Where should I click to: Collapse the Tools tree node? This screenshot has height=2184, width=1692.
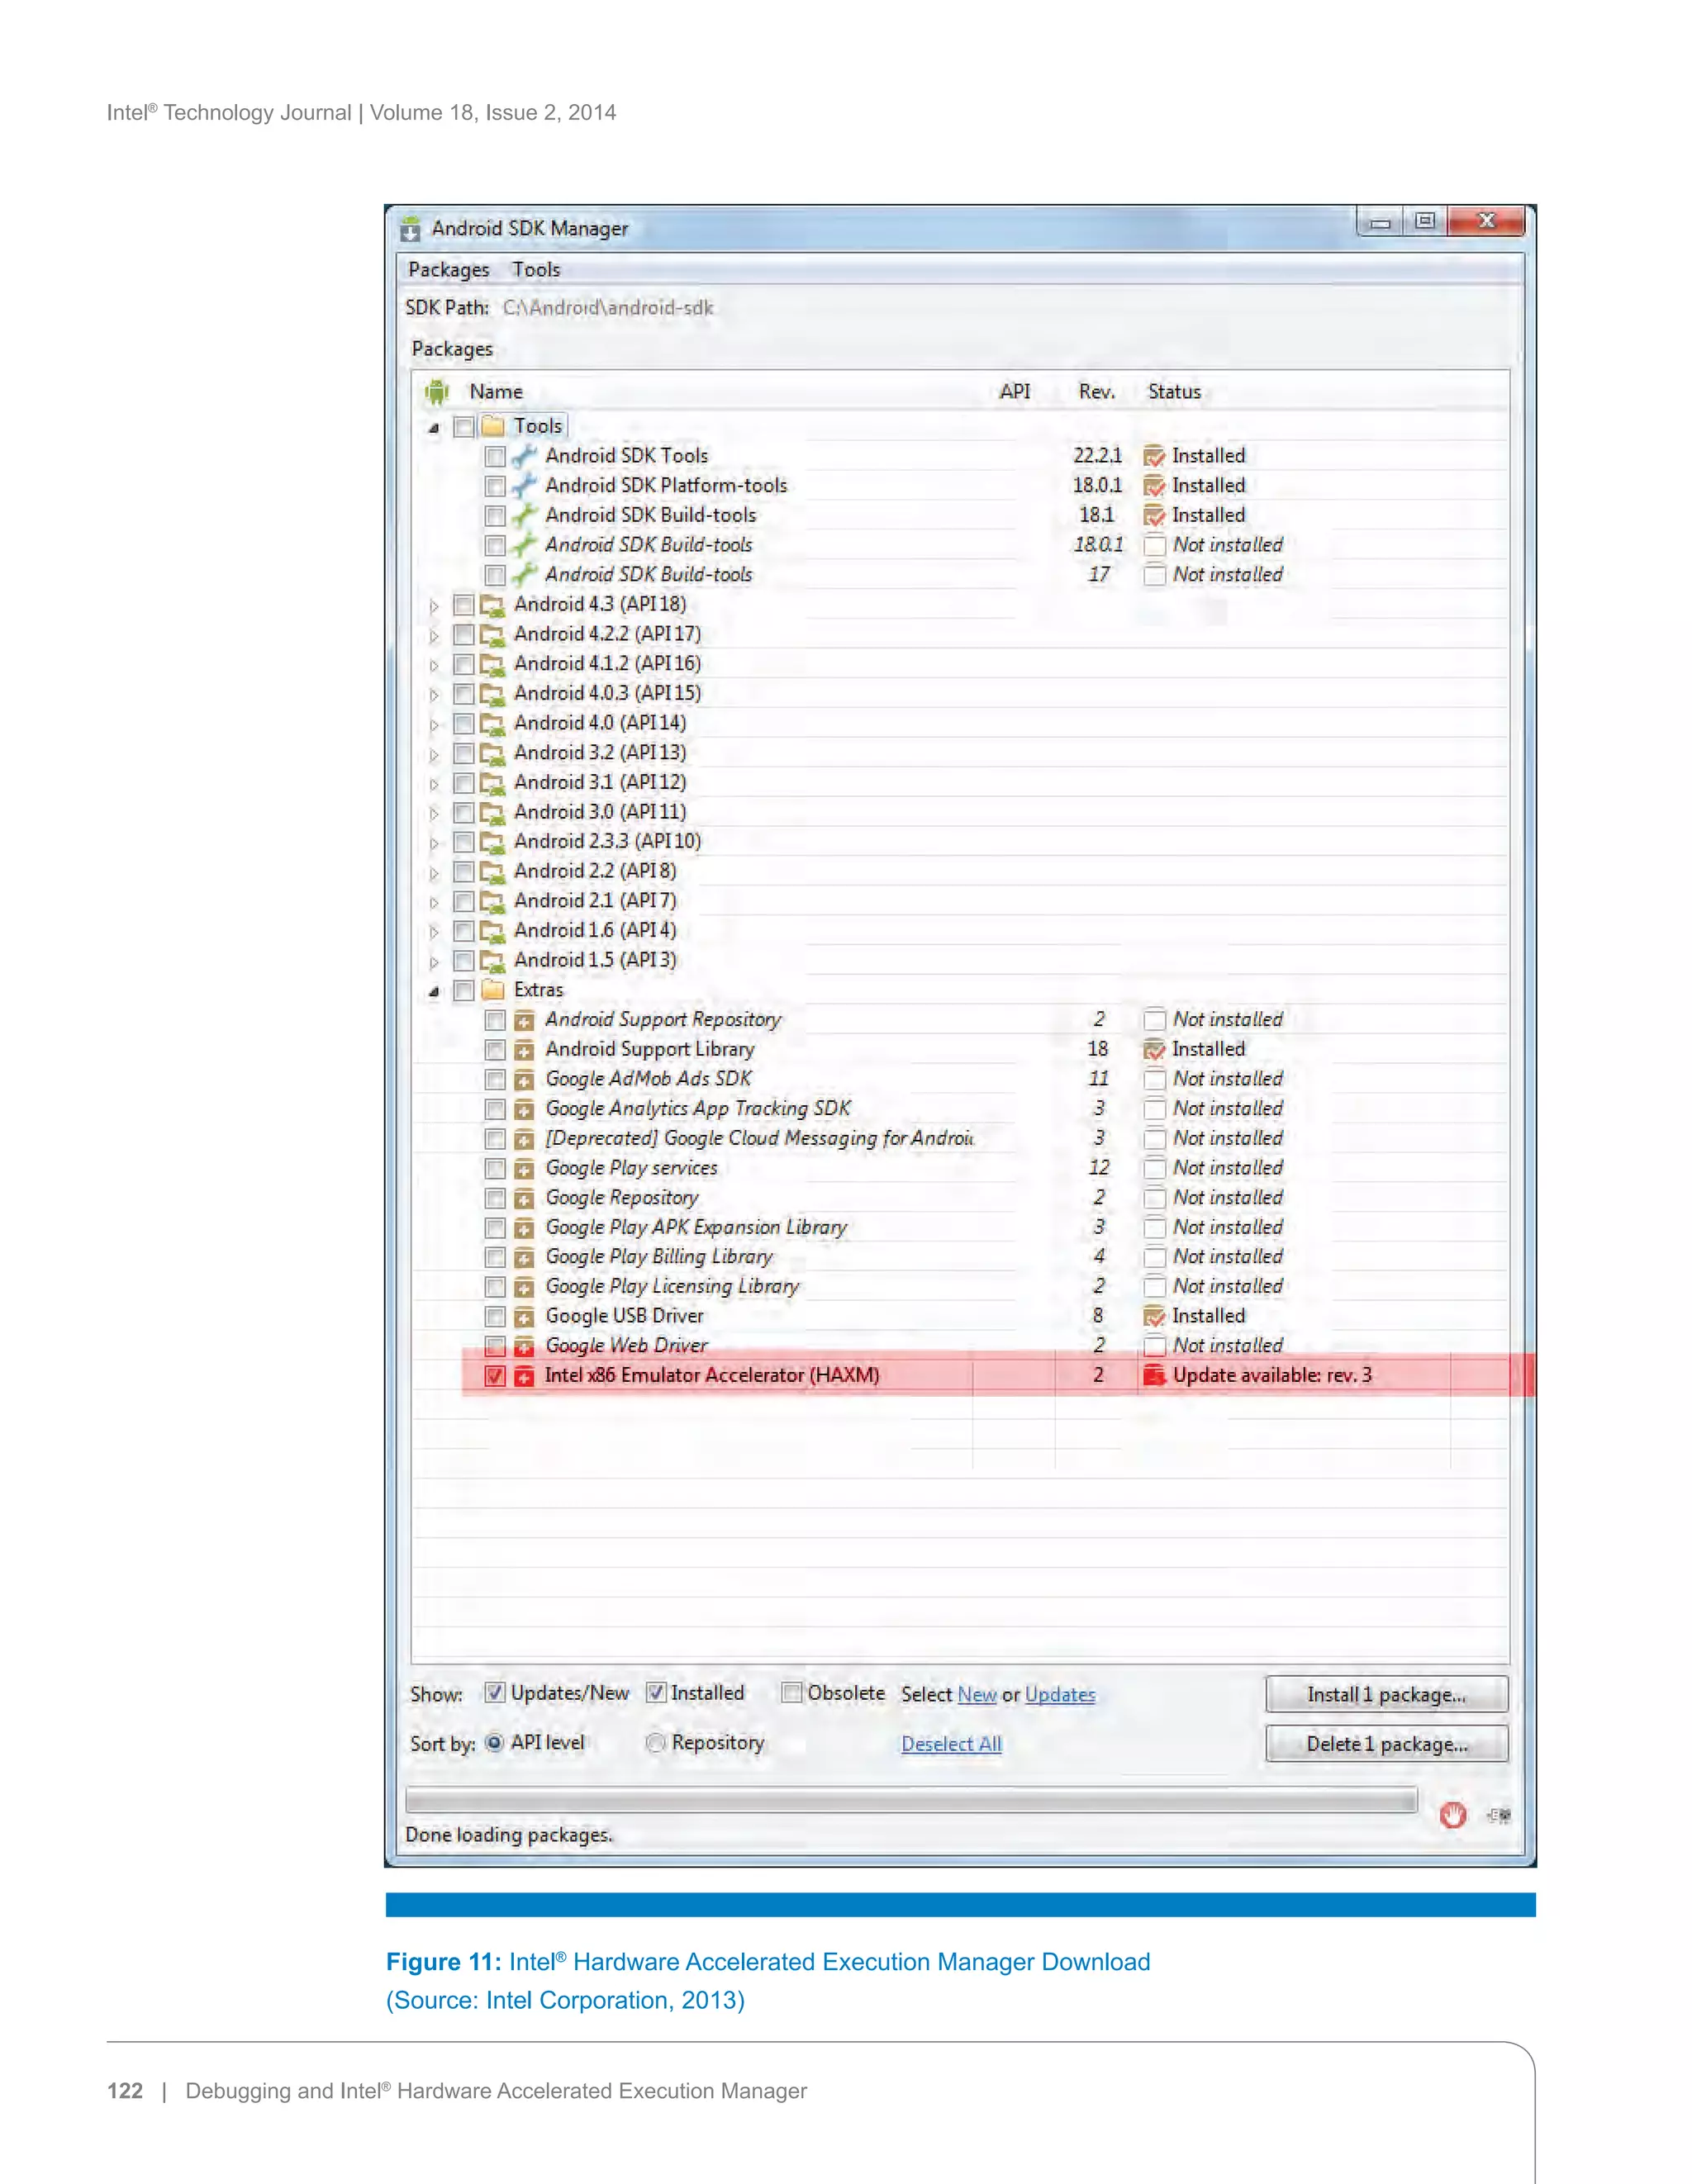[x=434, y=428]
